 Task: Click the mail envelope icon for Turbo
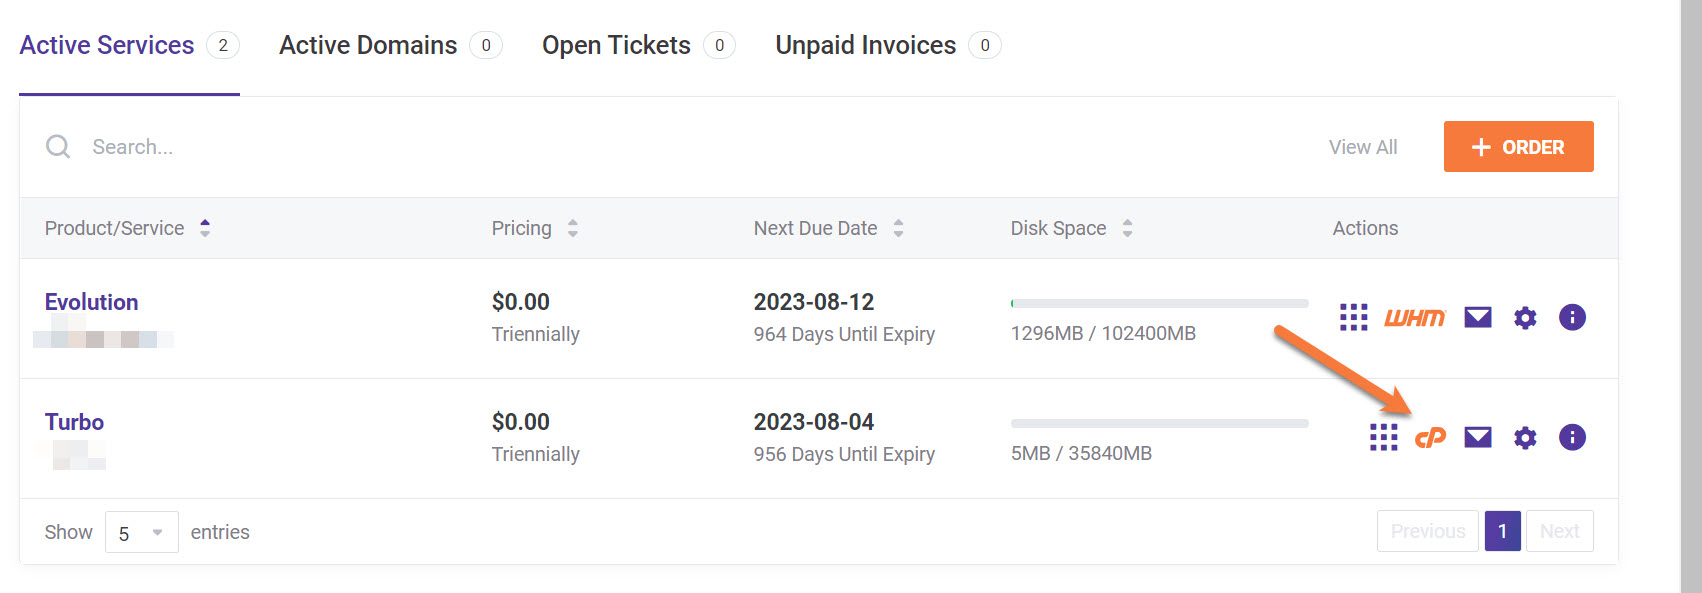point(1477,438)
